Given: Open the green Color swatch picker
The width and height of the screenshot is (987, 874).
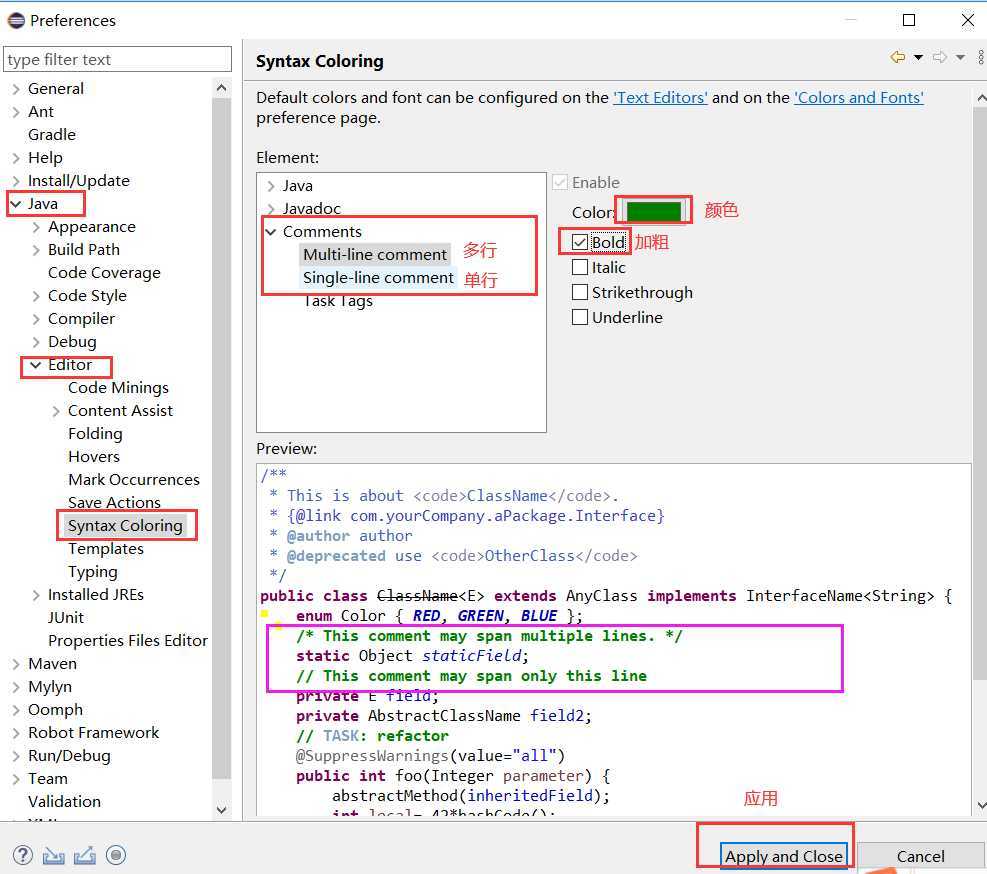Looking at the screenshot, I should coord(654,212).
